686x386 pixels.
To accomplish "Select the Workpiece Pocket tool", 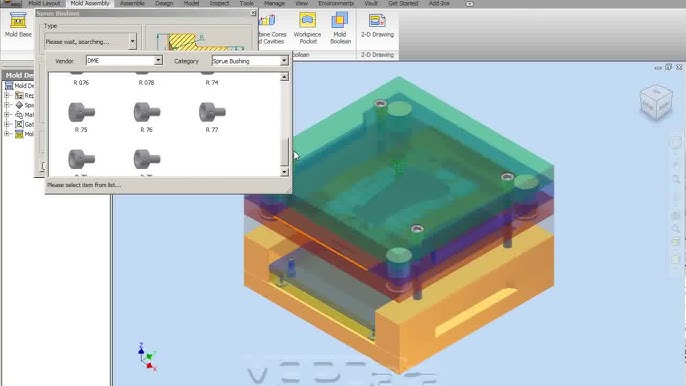I will [x=308, y=28].
